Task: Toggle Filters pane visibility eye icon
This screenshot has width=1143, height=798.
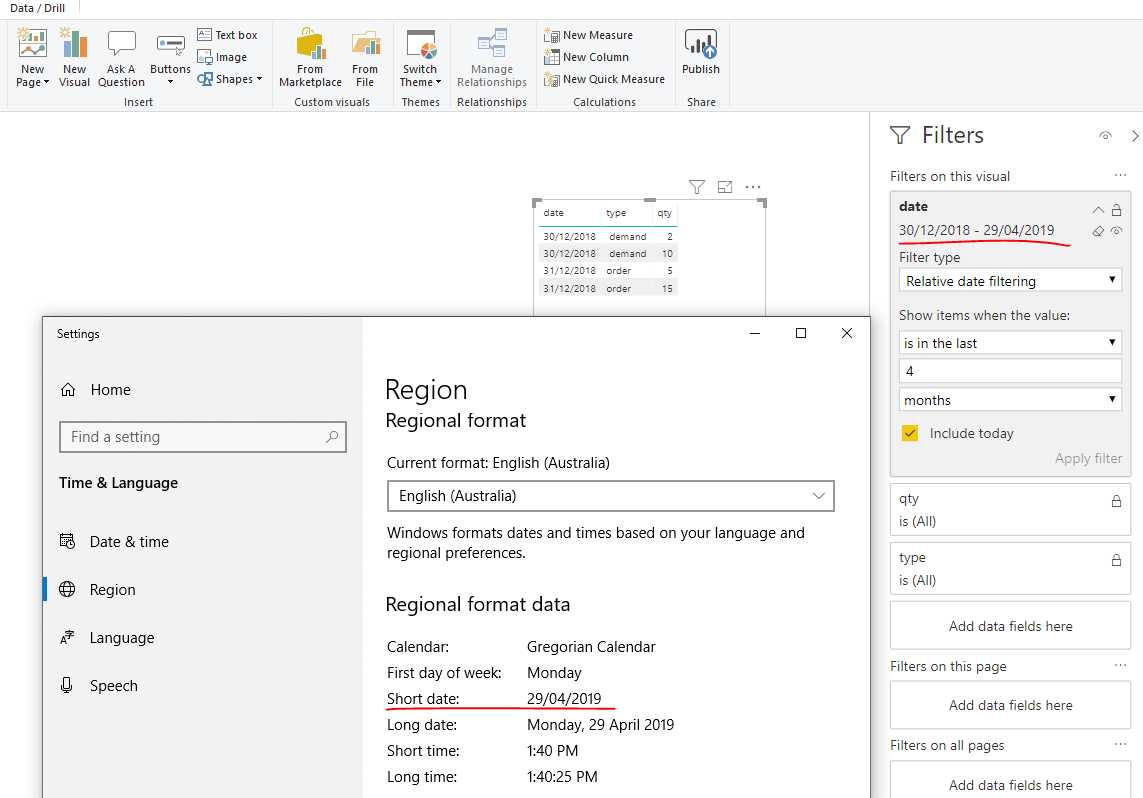Action: coord(1106,136)
